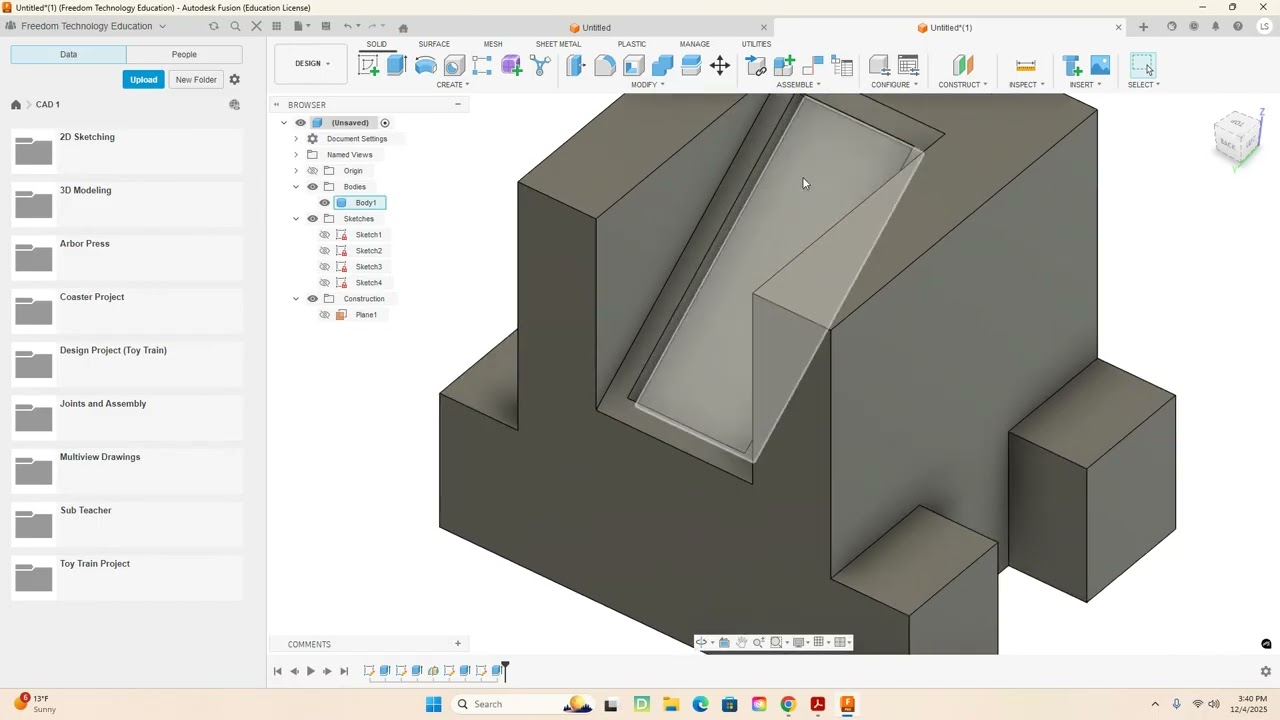Click the Look At tool
The height and width of the screenshot is (720, 1280).
[724, 642]
